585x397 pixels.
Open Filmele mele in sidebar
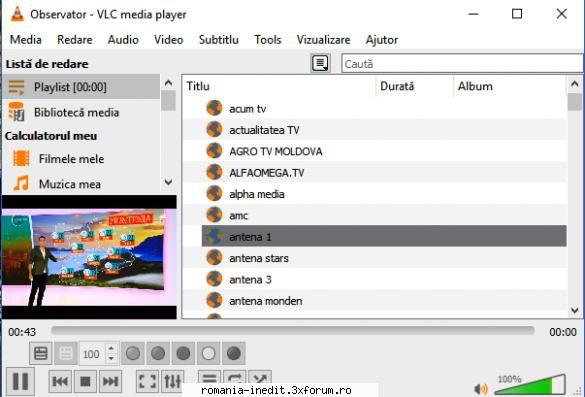click(x=81, y=159)
